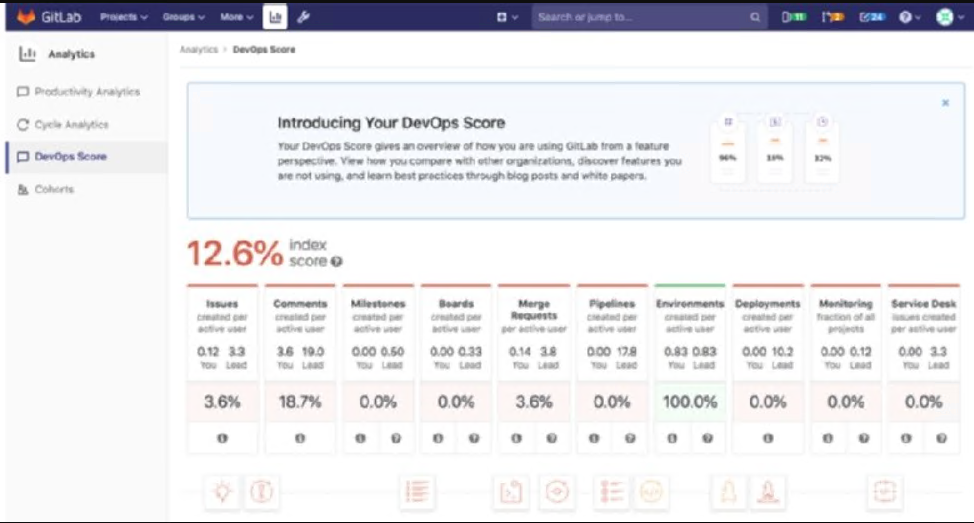The image size is (974, 523).
Task: Expand the More dropdown in navbar
Action: click(237, 17)
